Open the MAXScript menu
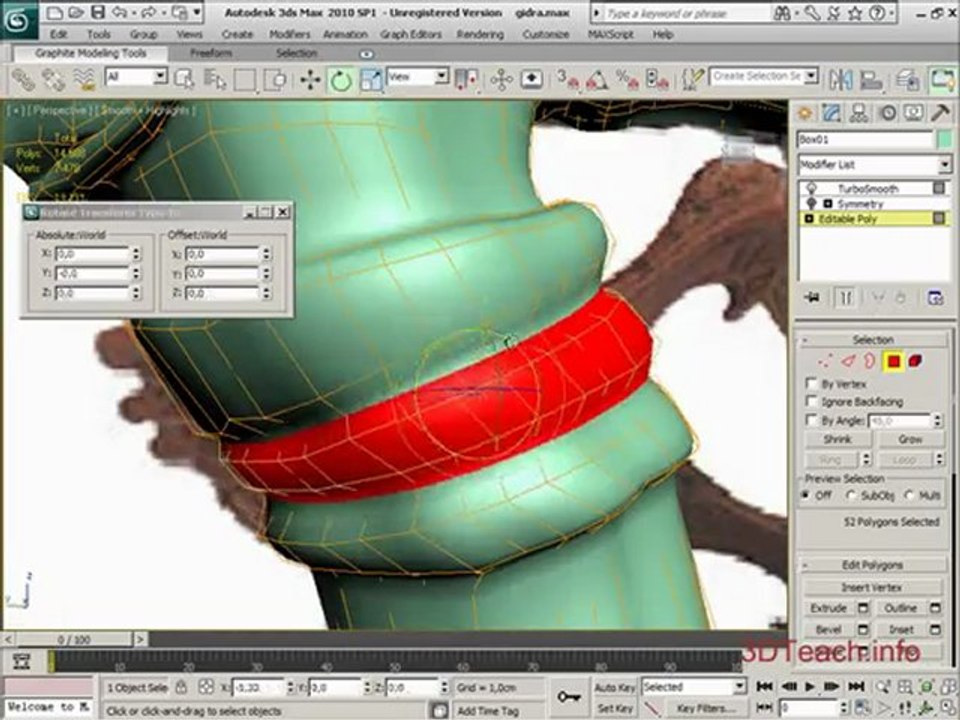Screen dimensions: 960x720 [610, 35]
